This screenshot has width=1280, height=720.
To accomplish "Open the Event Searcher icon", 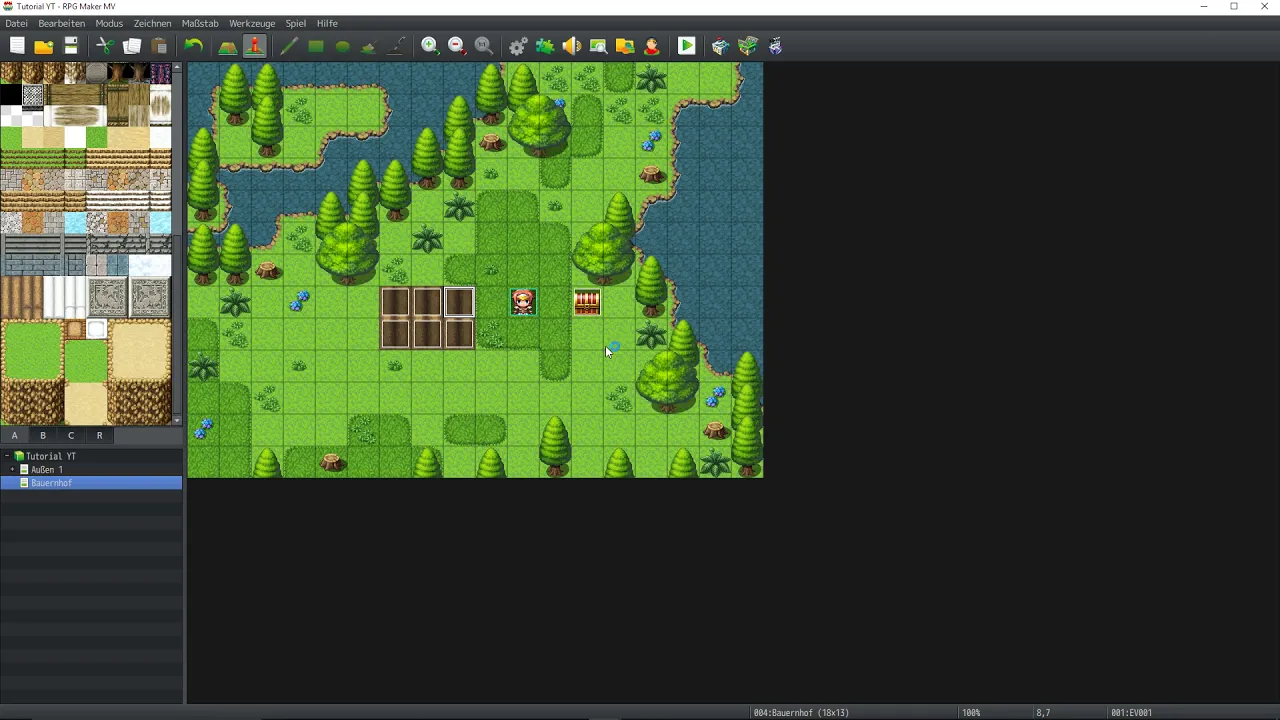I will [x=598, y=46].
